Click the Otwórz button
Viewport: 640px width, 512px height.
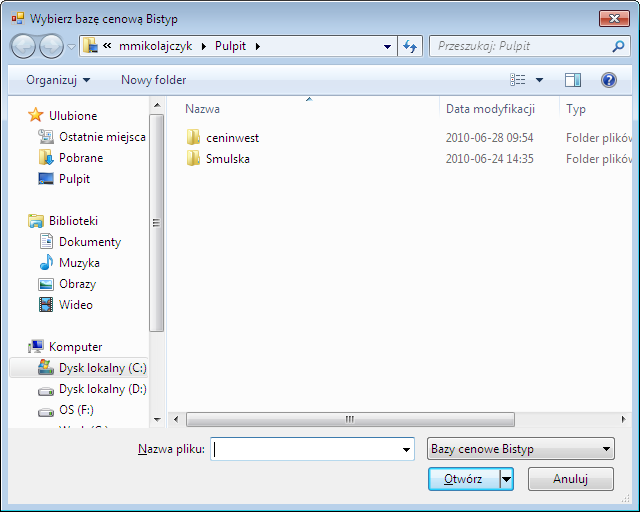pyautogui.click(x=464, y=479)
